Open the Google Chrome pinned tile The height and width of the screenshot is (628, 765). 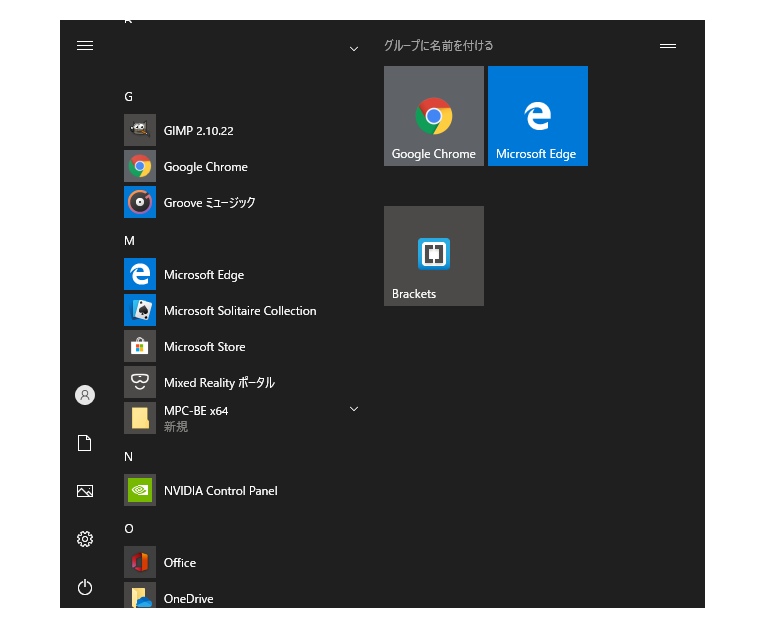click(434, 116)
